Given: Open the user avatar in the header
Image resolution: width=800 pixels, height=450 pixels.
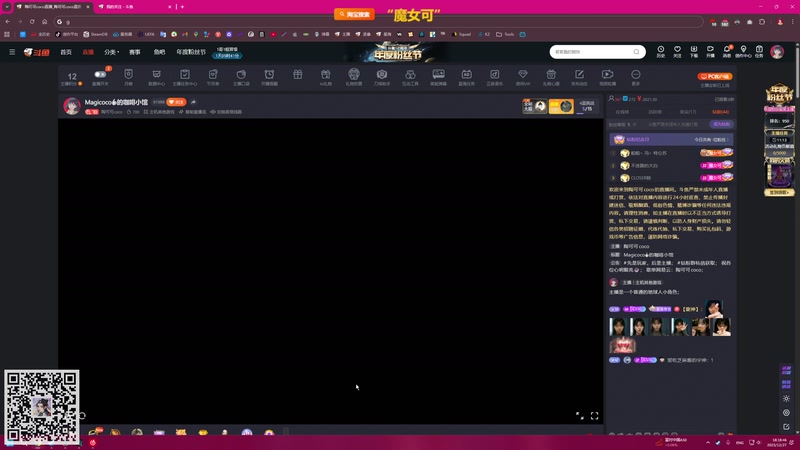Looking at the screenshot, I should pyautogui.click(x=777, y=52).
